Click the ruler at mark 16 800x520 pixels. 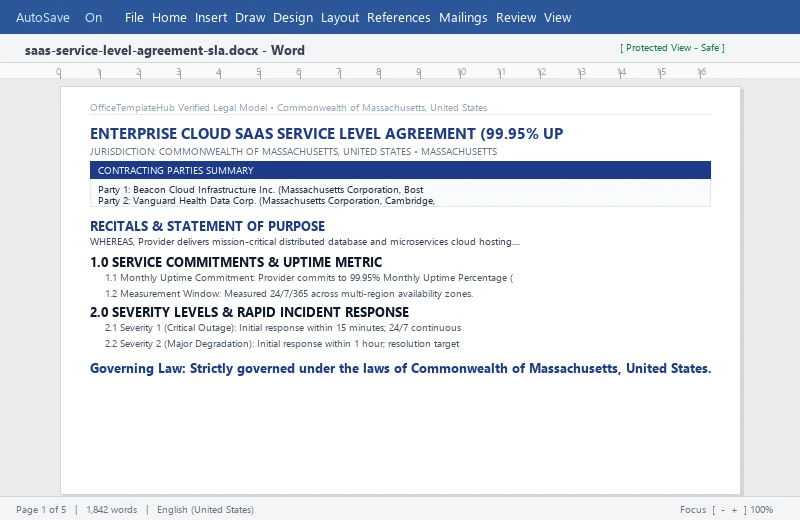[702, 72]
